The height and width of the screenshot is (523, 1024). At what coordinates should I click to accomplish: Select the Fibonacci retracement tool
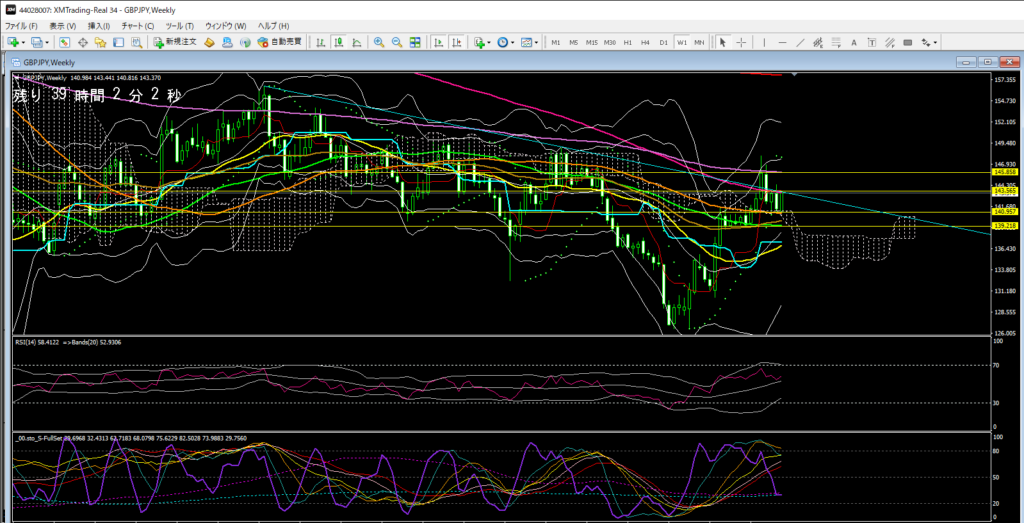pyautogui.click(x=836, y=42)
